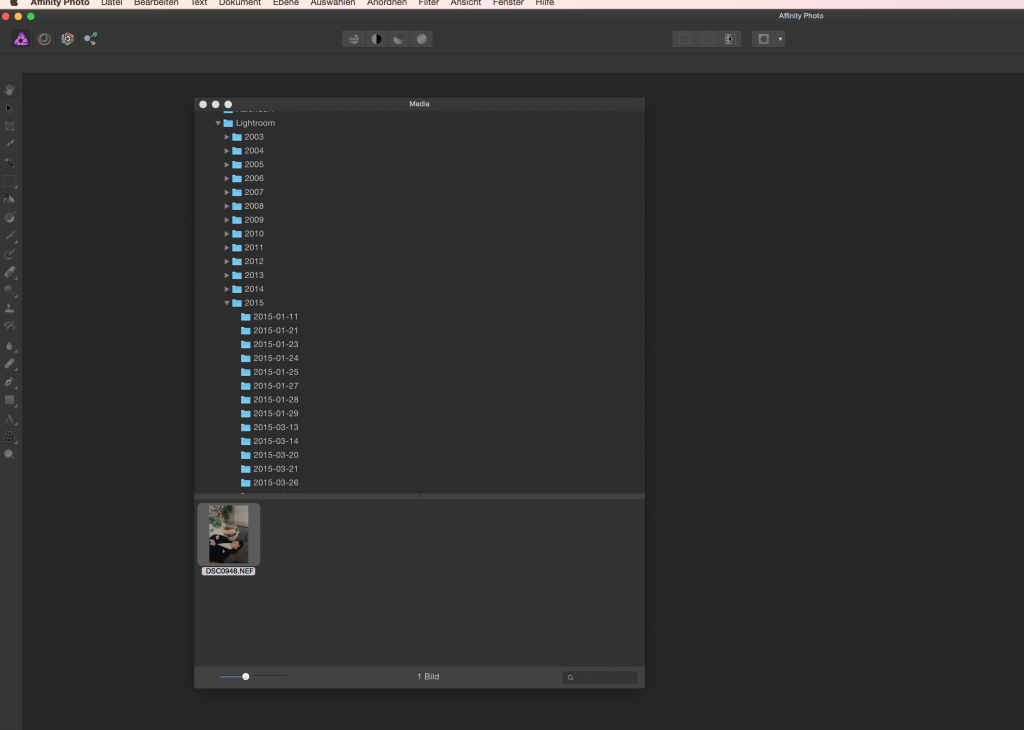
Task: Open the Affinity Photo application menu
Action: click(59, 3)
